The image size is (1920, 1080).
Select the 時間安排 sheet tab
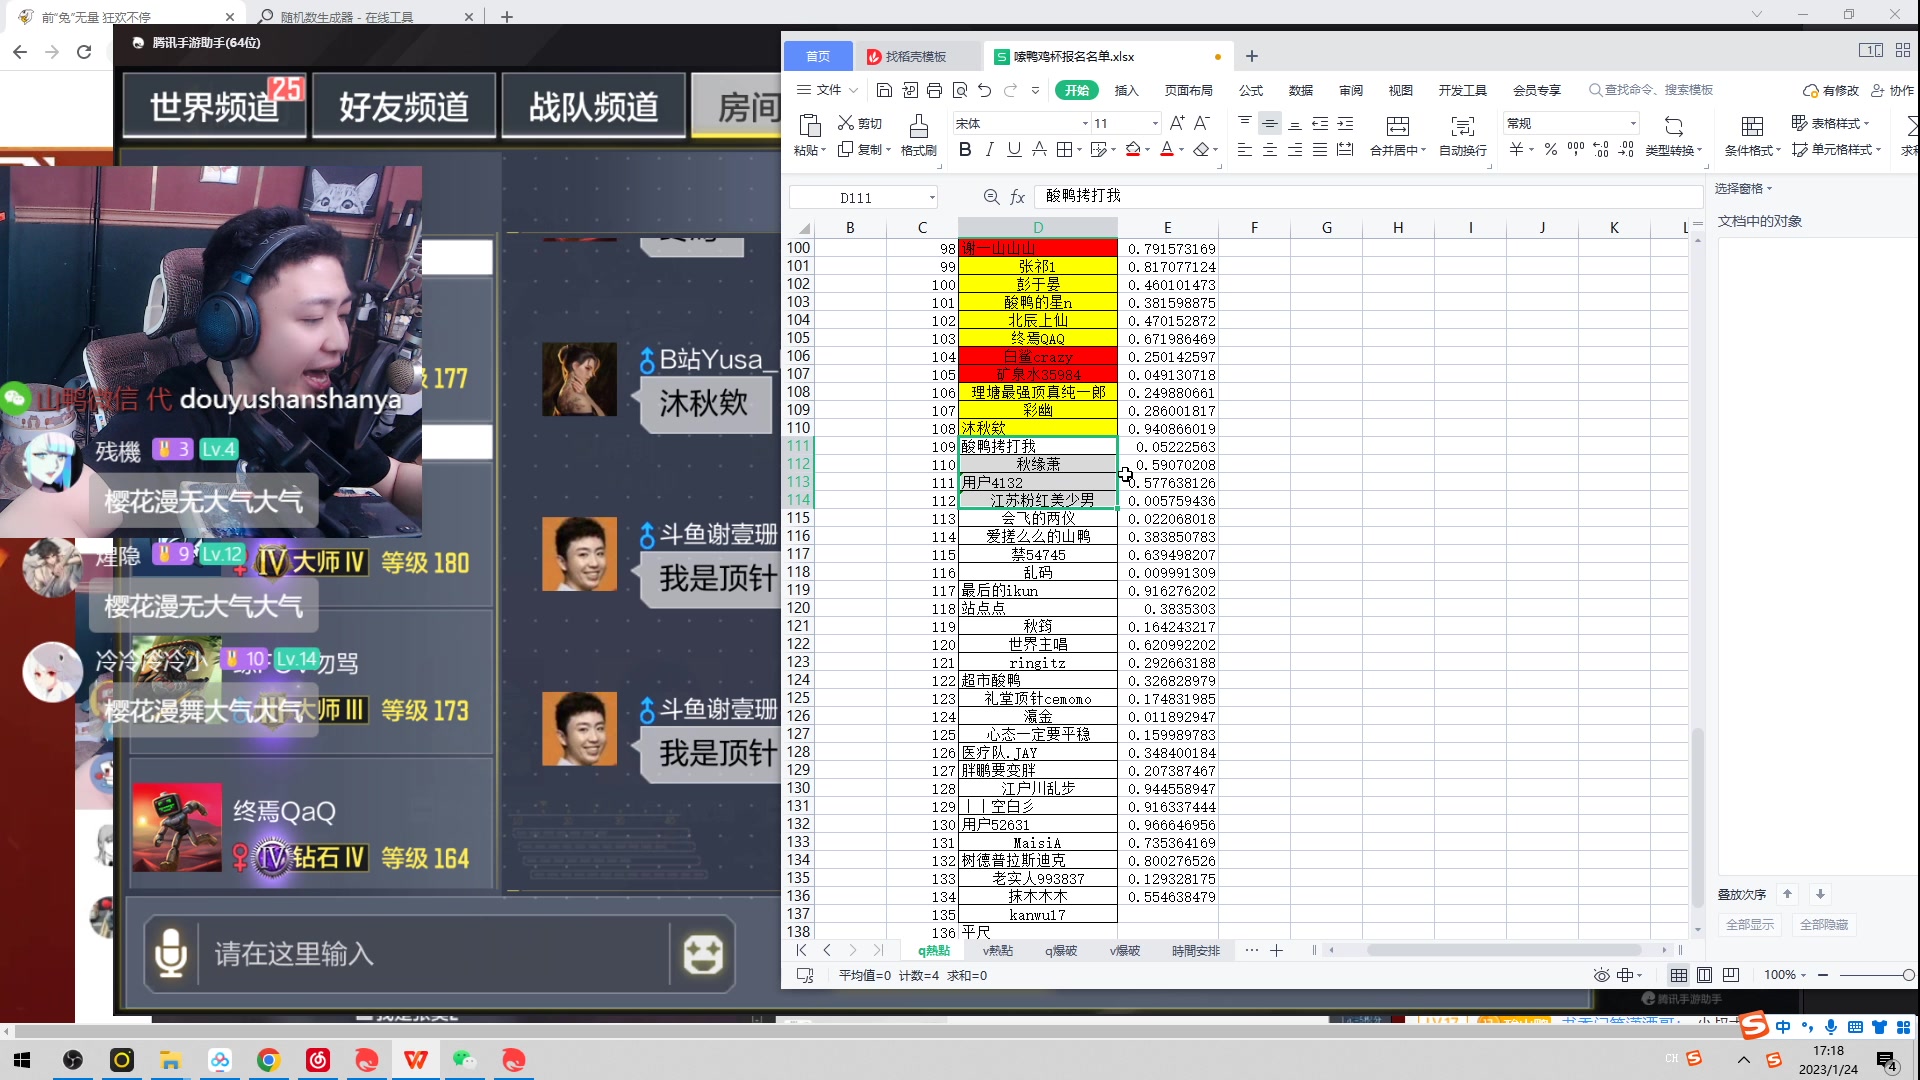1196,951
